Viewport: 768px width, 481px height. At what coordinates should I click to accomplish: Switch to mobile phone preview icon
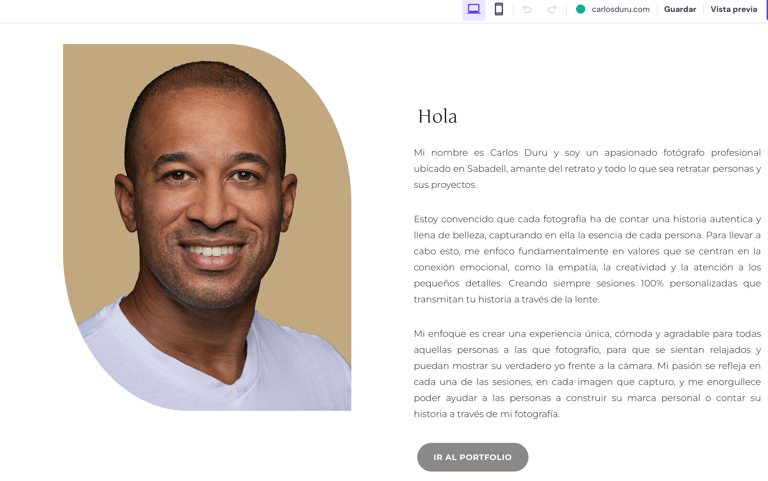point(499,9)
